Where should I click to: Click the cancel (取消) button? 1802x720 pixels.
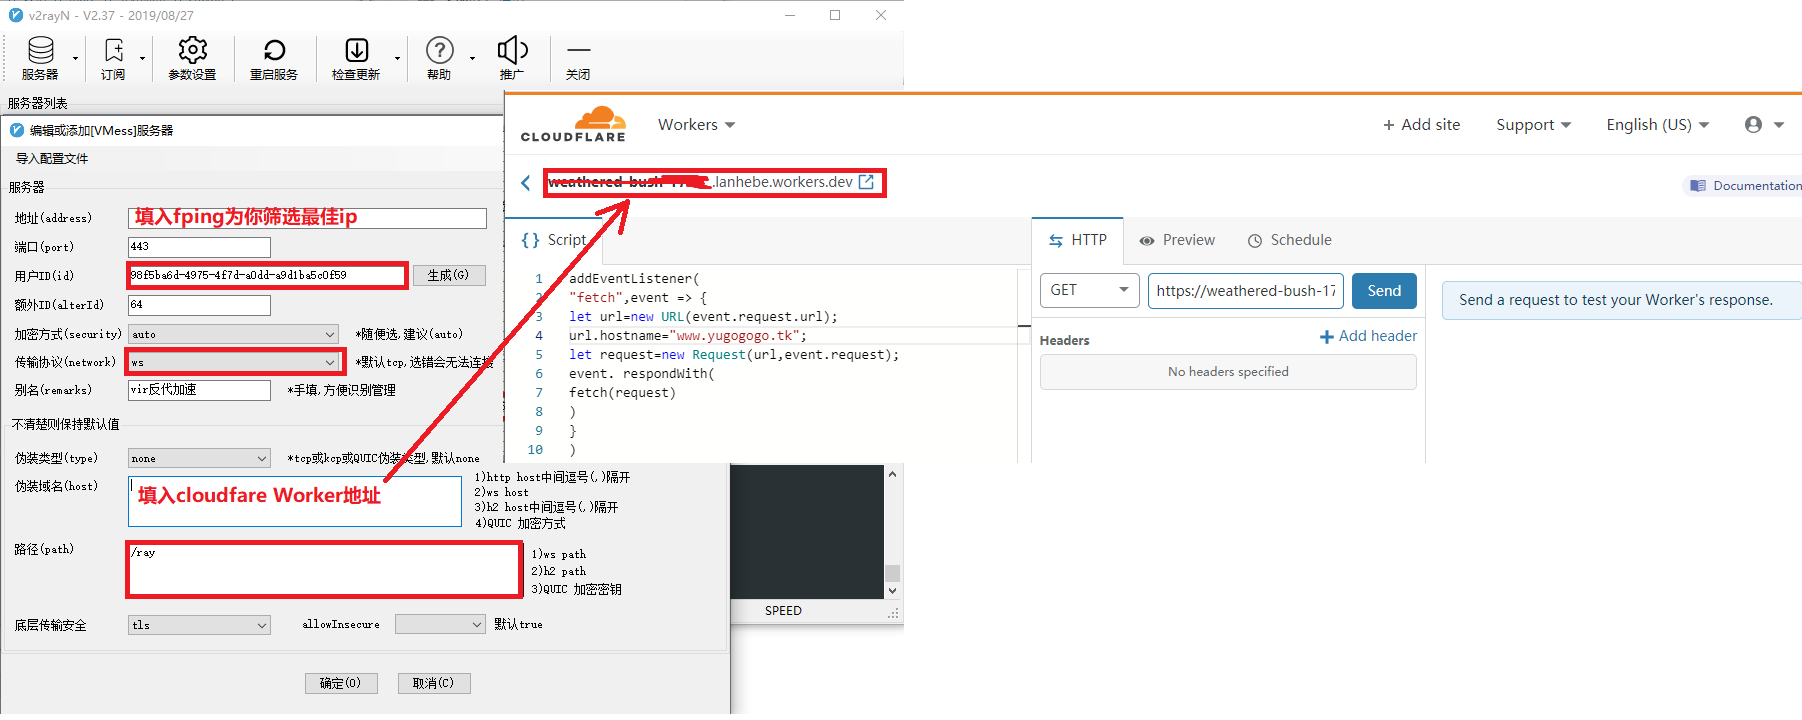coord(434,683)
